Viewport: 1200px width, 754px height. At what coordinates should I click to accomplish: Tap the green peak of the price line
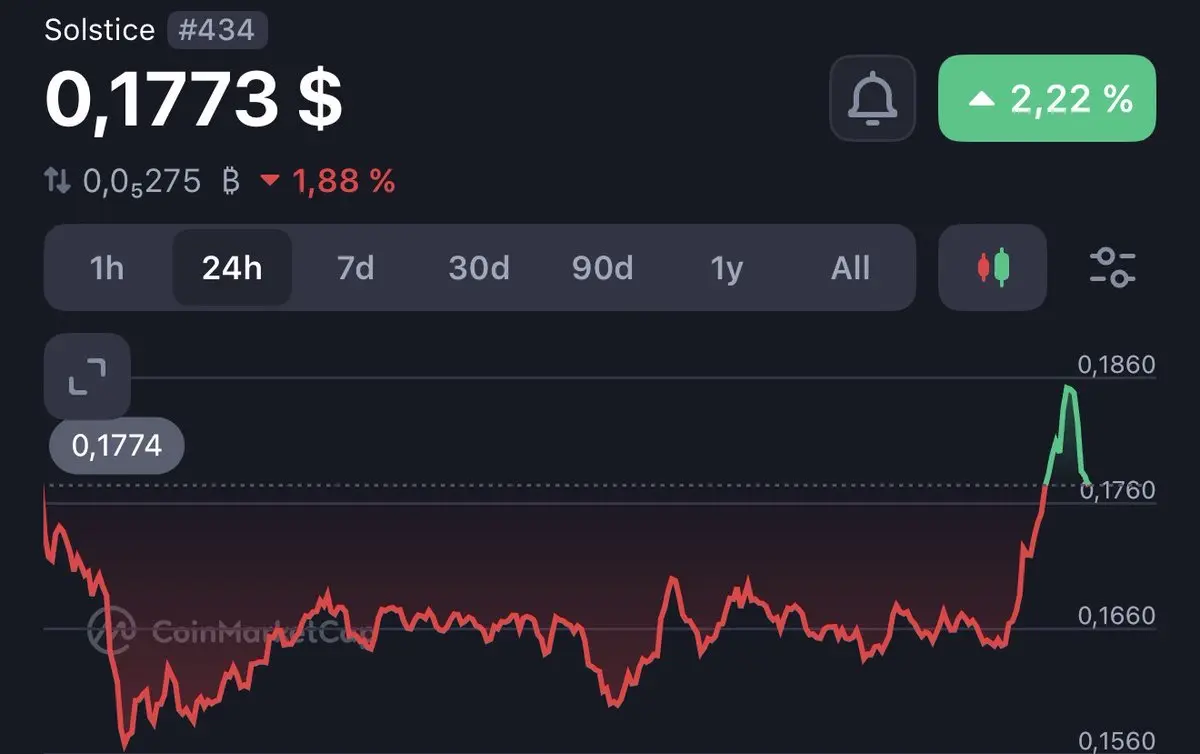click(x=1069, y=389)
